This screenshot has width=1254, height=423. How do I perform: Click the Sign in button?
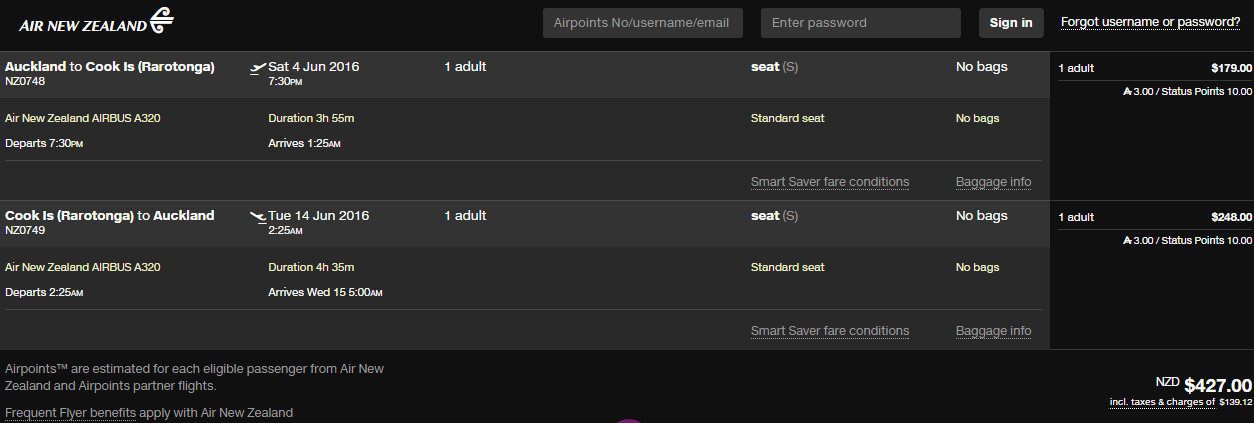tap(1011, 23)
